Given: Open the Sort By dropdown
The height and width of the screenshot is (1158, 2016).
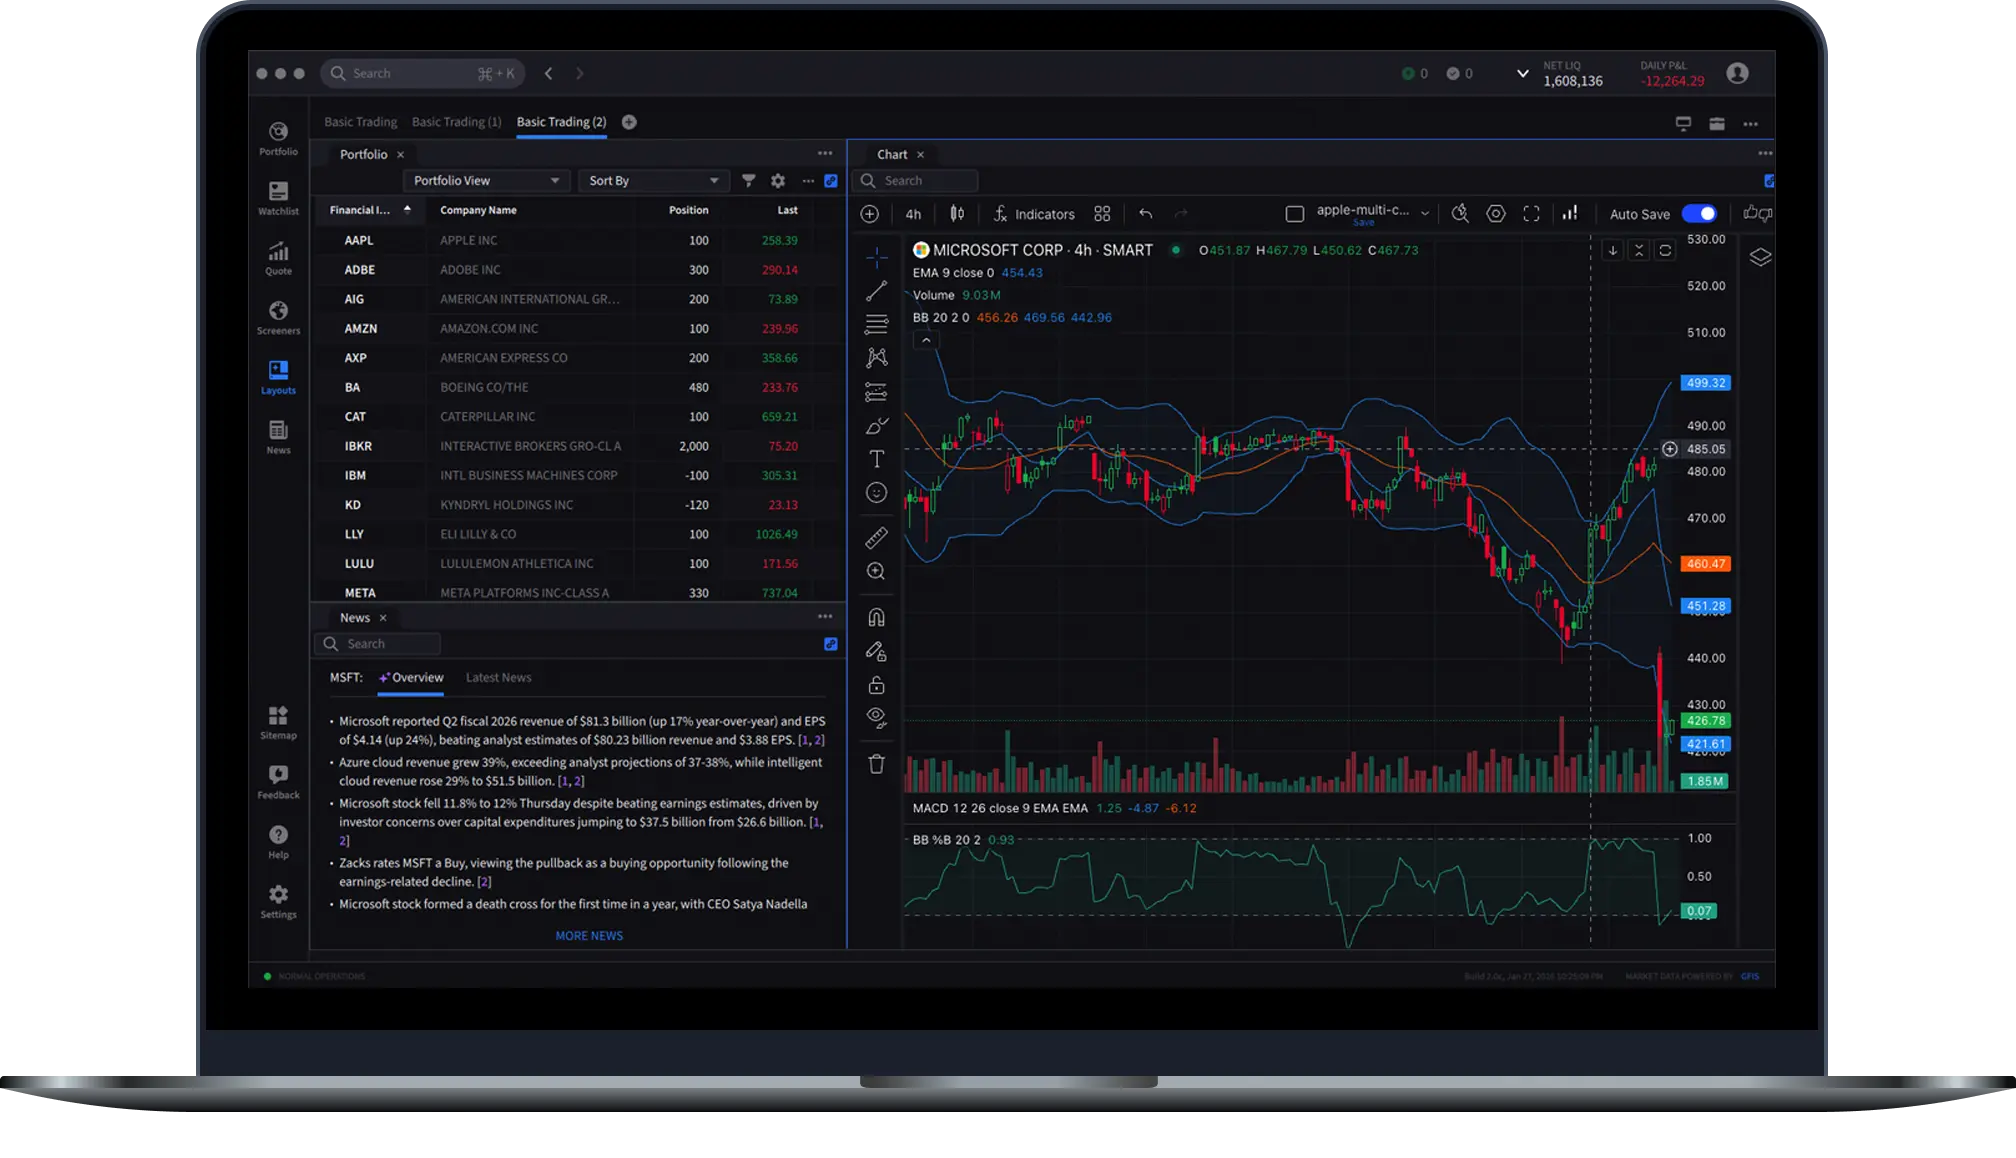Looking at the screenshot, I should click(654, 181).
